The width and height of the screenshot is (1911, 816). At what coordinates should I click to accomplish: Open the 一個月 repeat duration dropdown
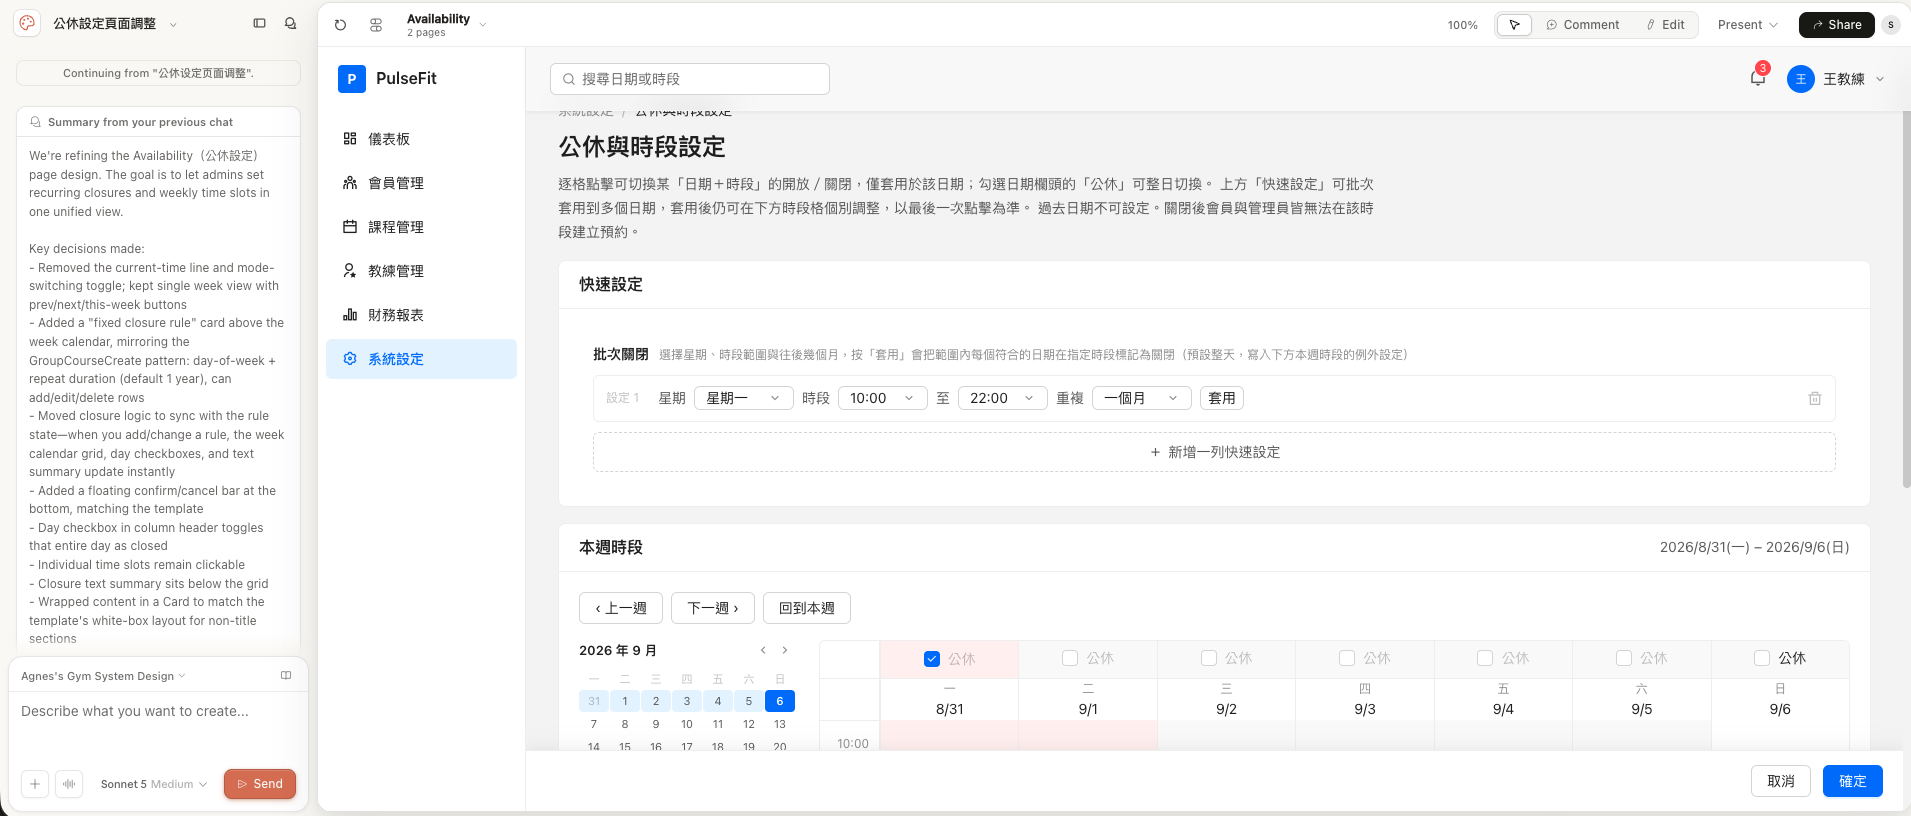(x=1141, y=398)
